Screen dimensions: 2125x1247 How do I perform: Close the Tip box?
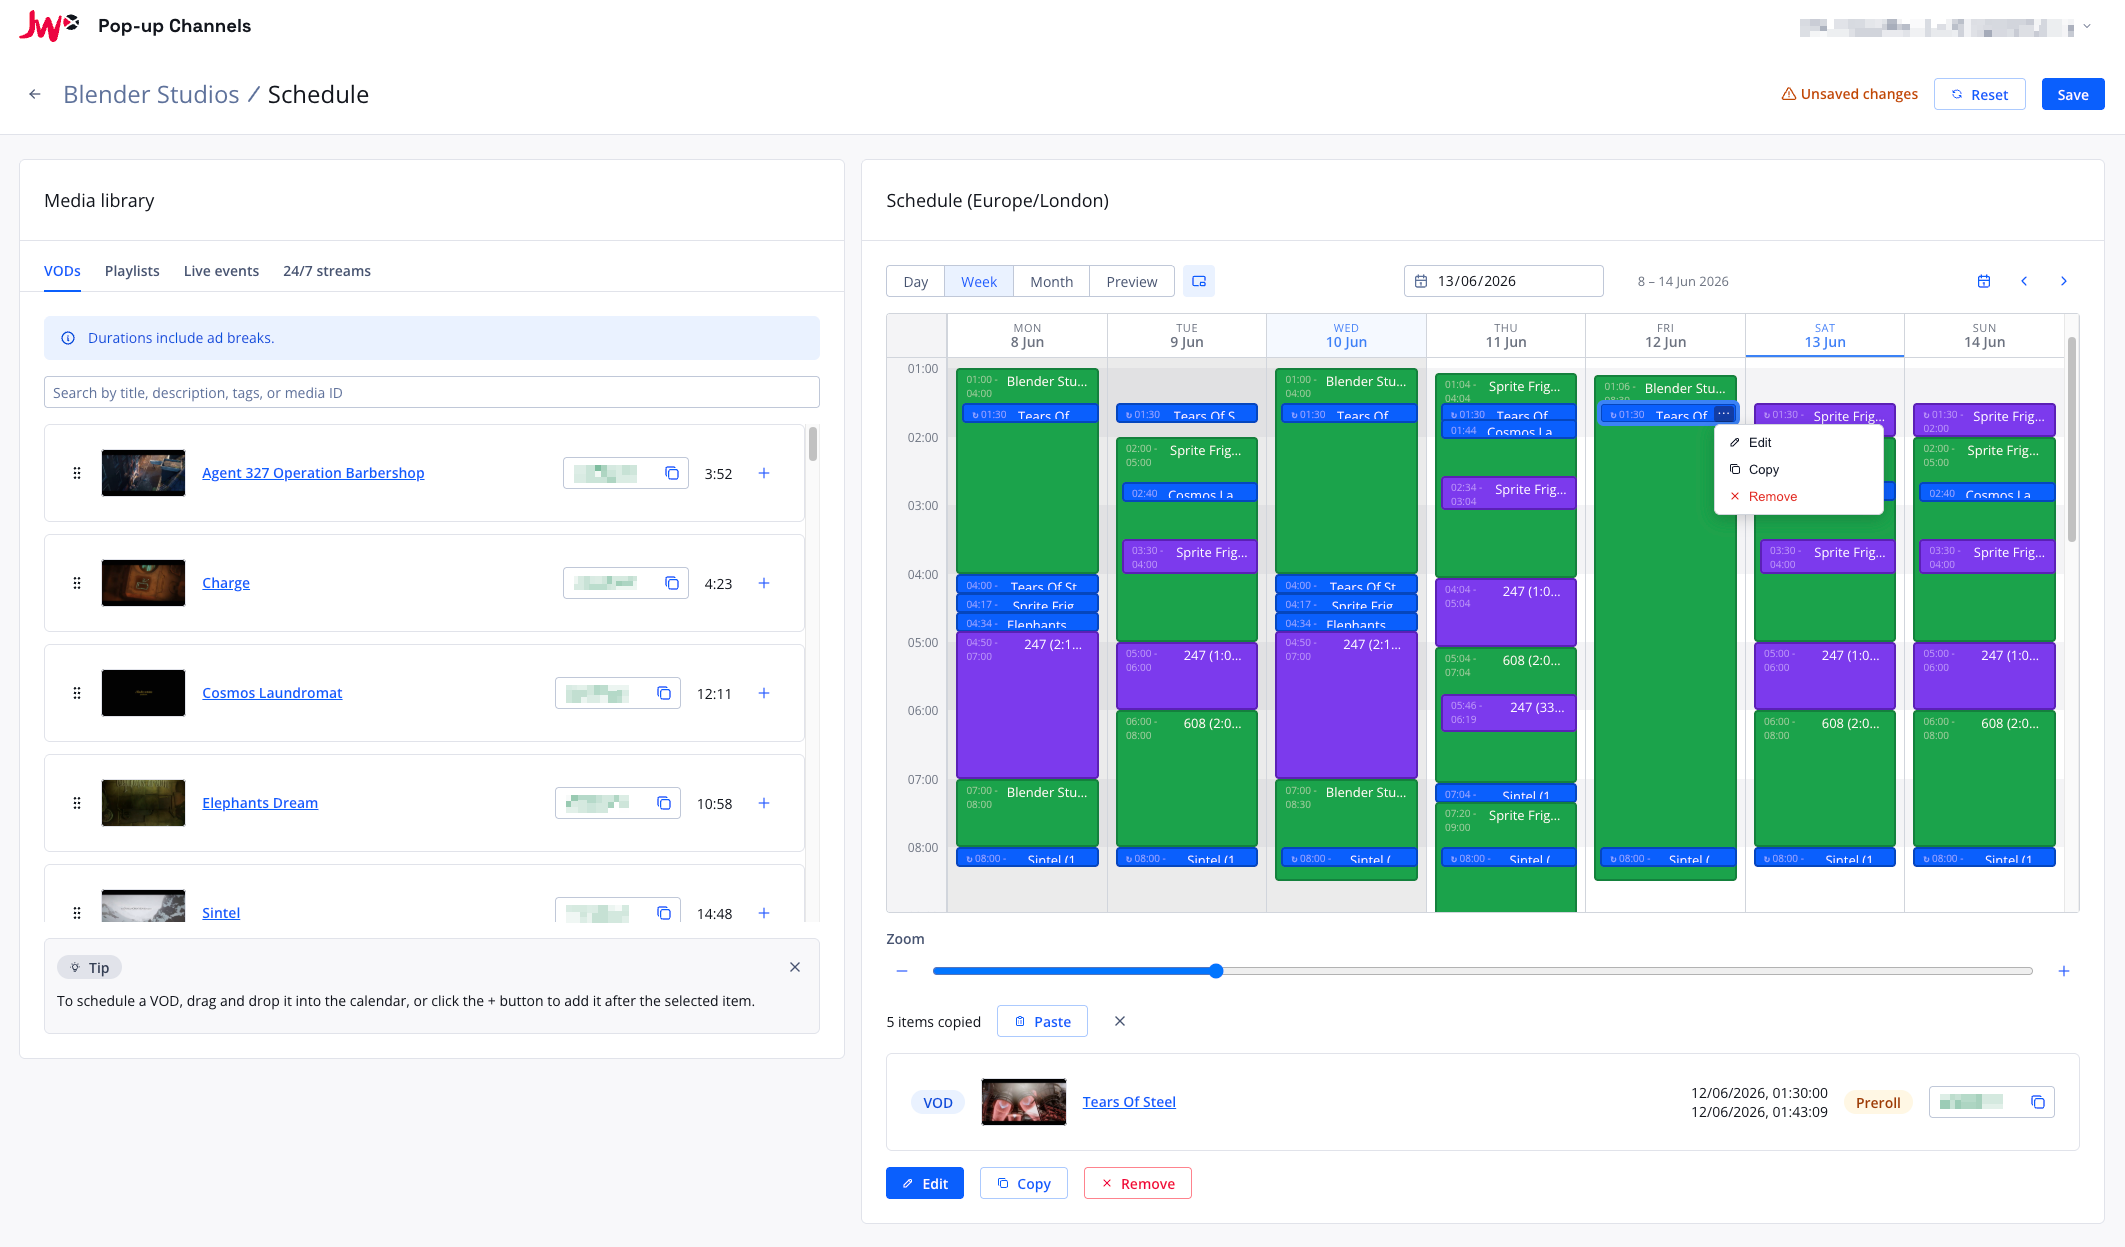point(795,967)
